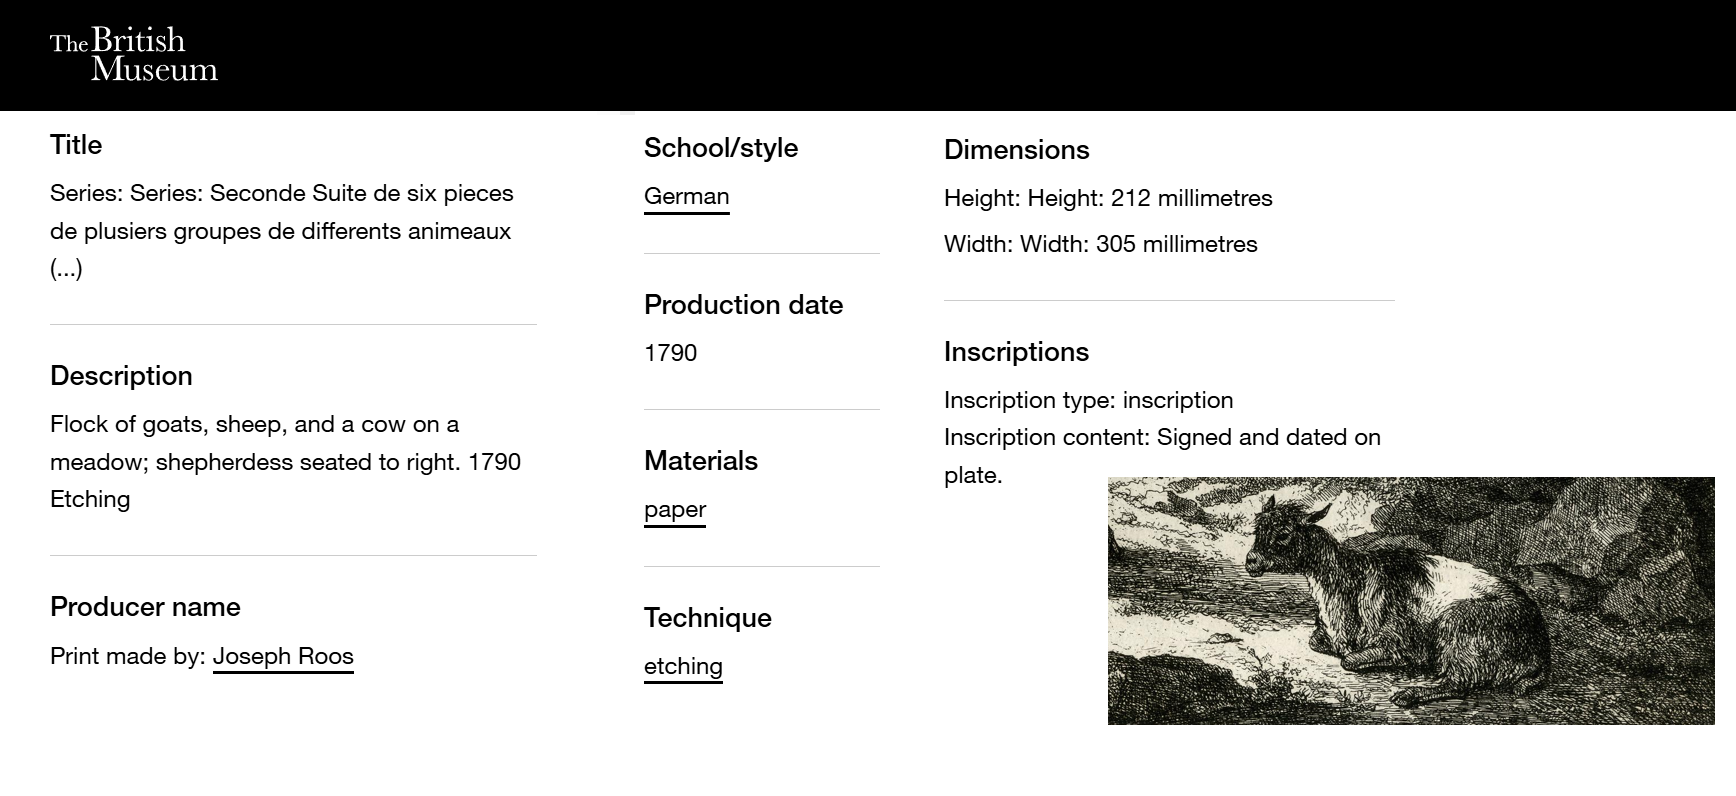Click the etching technique link
The image size is (1736, 796).
(x=683, y=666)
